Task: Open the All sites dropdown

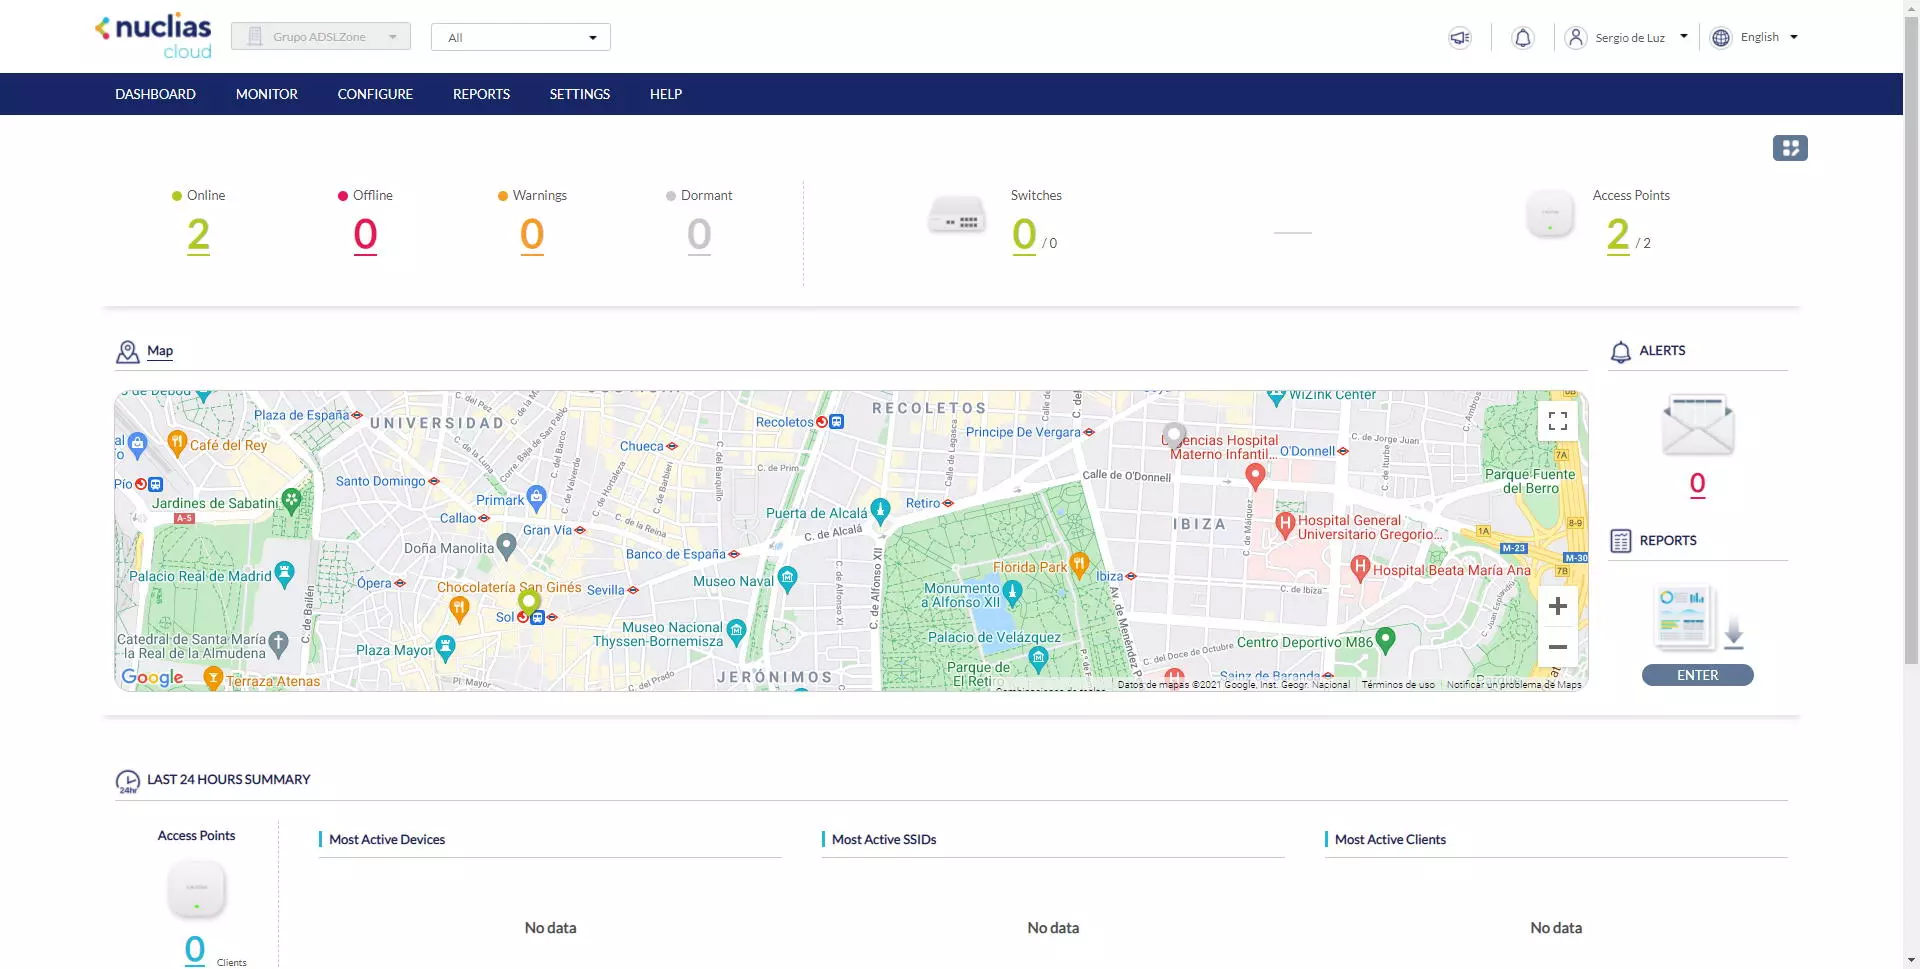Action: pos(520,38)
